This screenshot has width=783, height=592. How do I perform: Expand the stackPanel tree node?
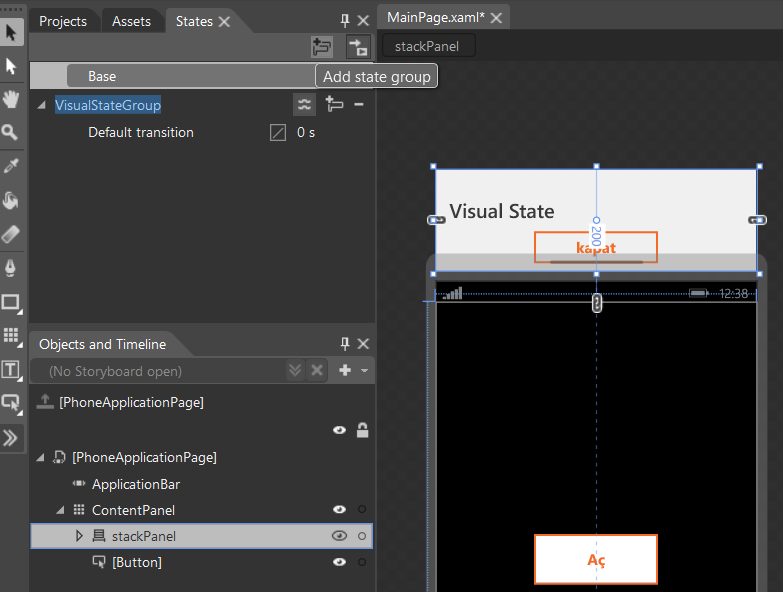79,536
